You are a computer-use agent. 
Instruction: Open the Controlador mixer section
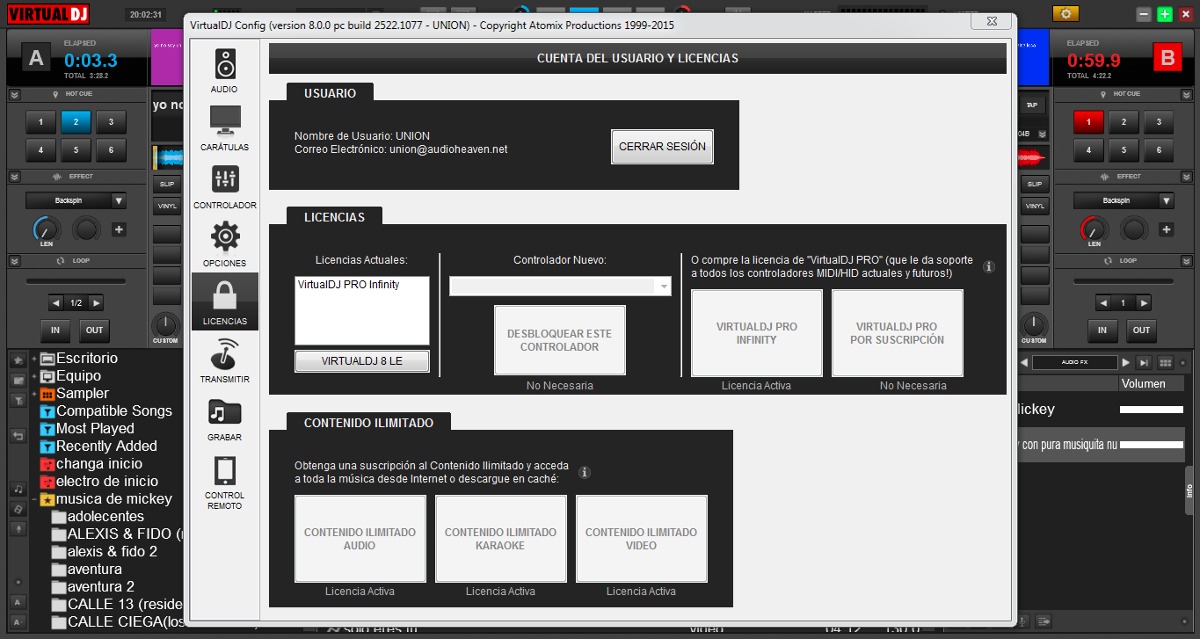pos(225,186)
